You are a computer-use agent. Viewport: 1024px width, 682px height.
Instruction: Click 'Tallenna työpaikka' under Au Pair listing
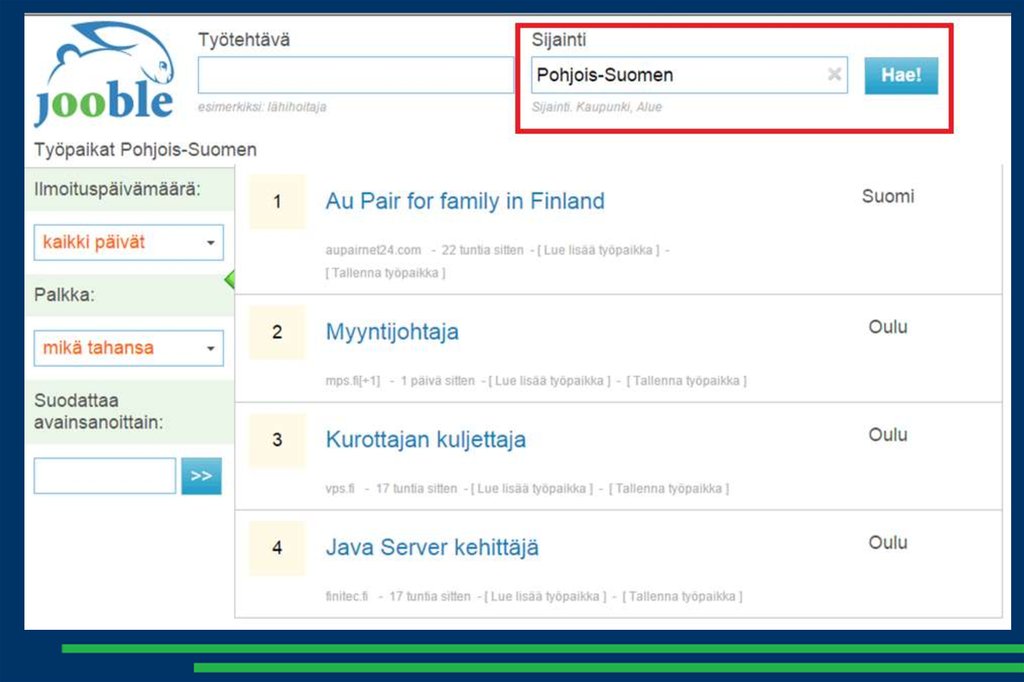coord(385,273)
